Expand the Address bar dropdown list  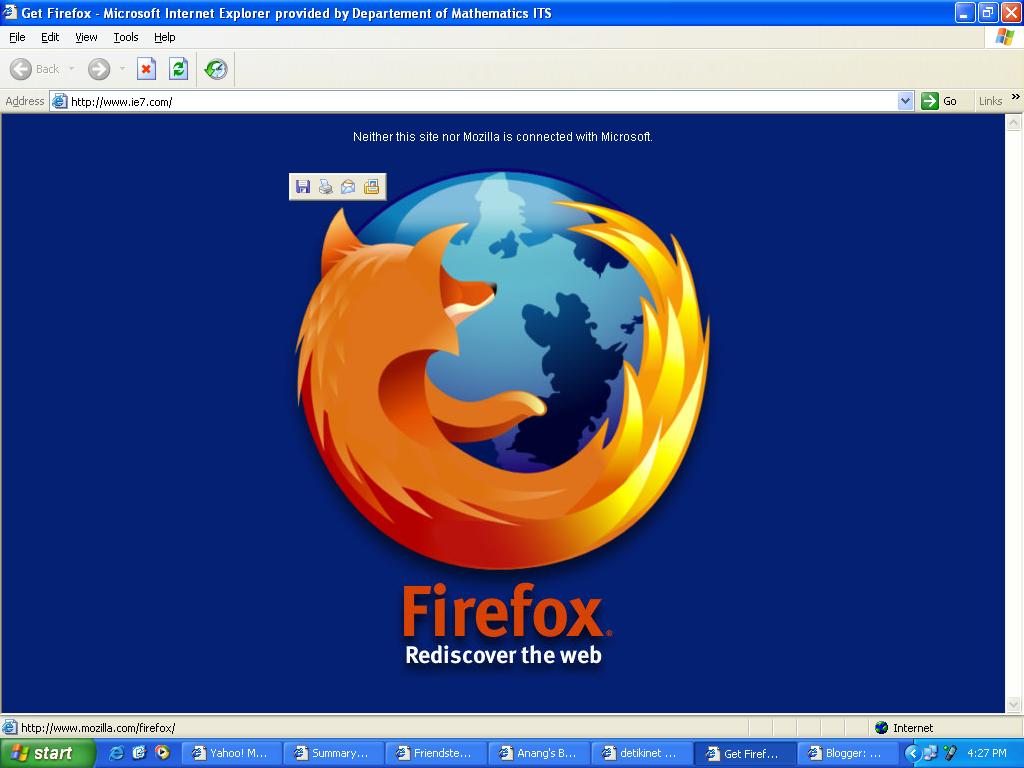[x=905, y=101]
